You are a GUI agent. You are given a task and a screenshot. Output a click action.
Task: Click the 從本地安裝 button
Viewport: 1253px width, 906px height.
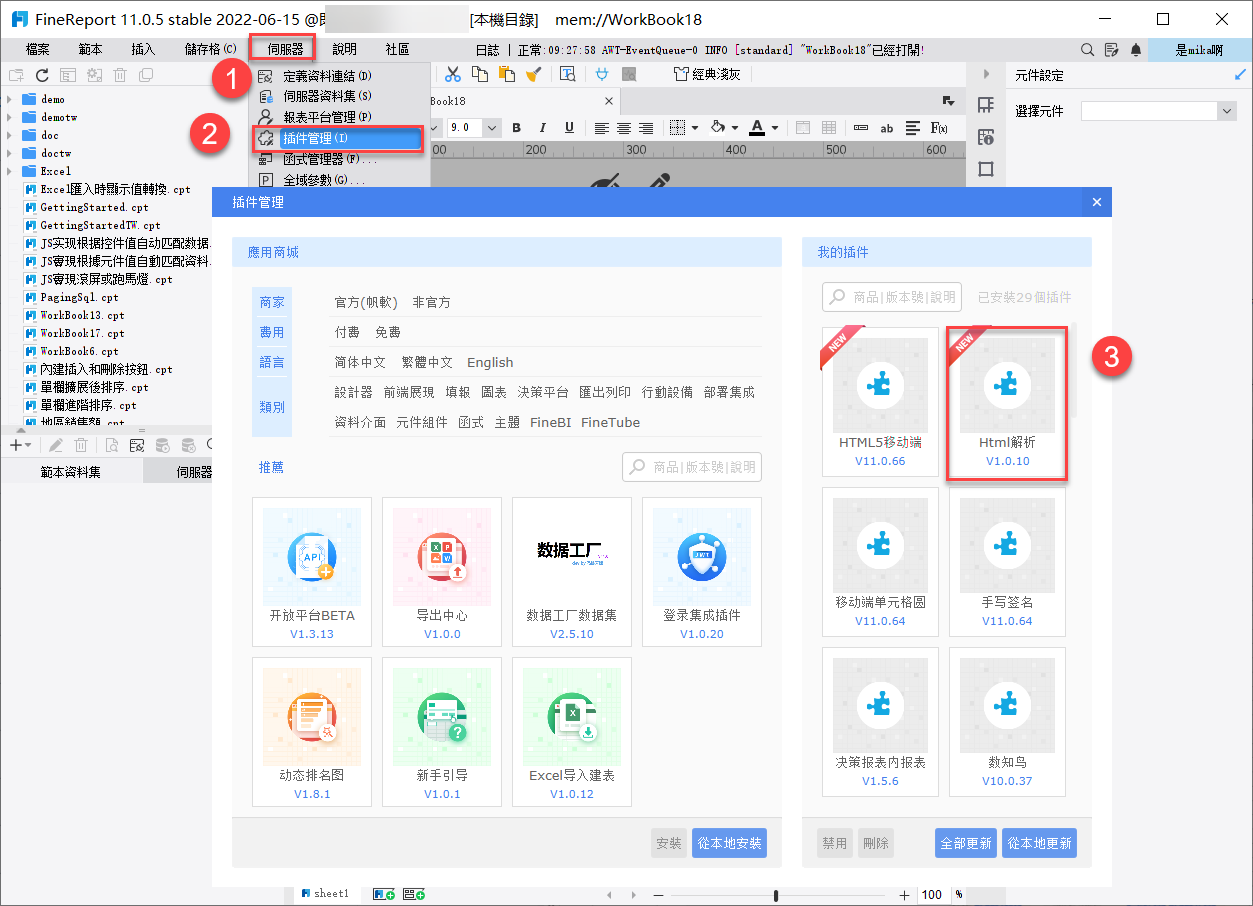(x=729, y=843)
